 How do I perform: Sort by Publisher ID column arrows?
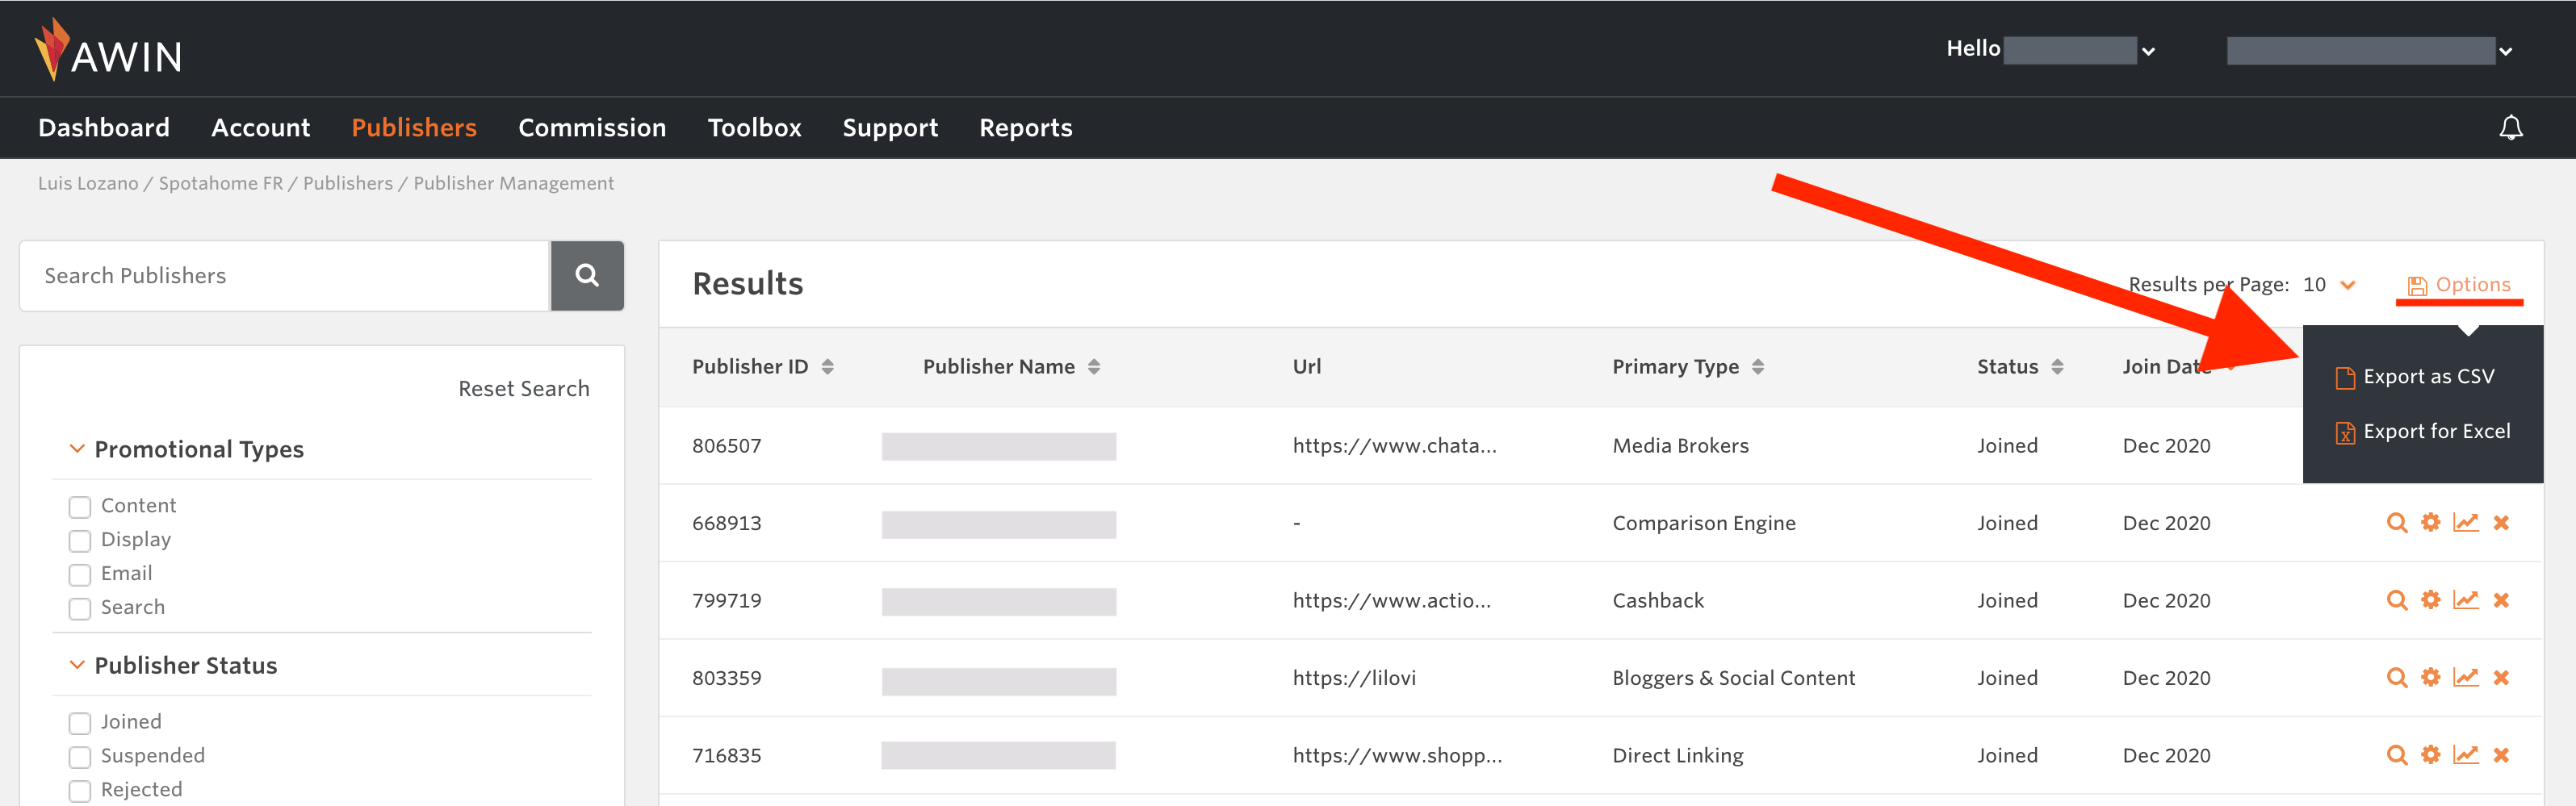click(x=827, y=367)
